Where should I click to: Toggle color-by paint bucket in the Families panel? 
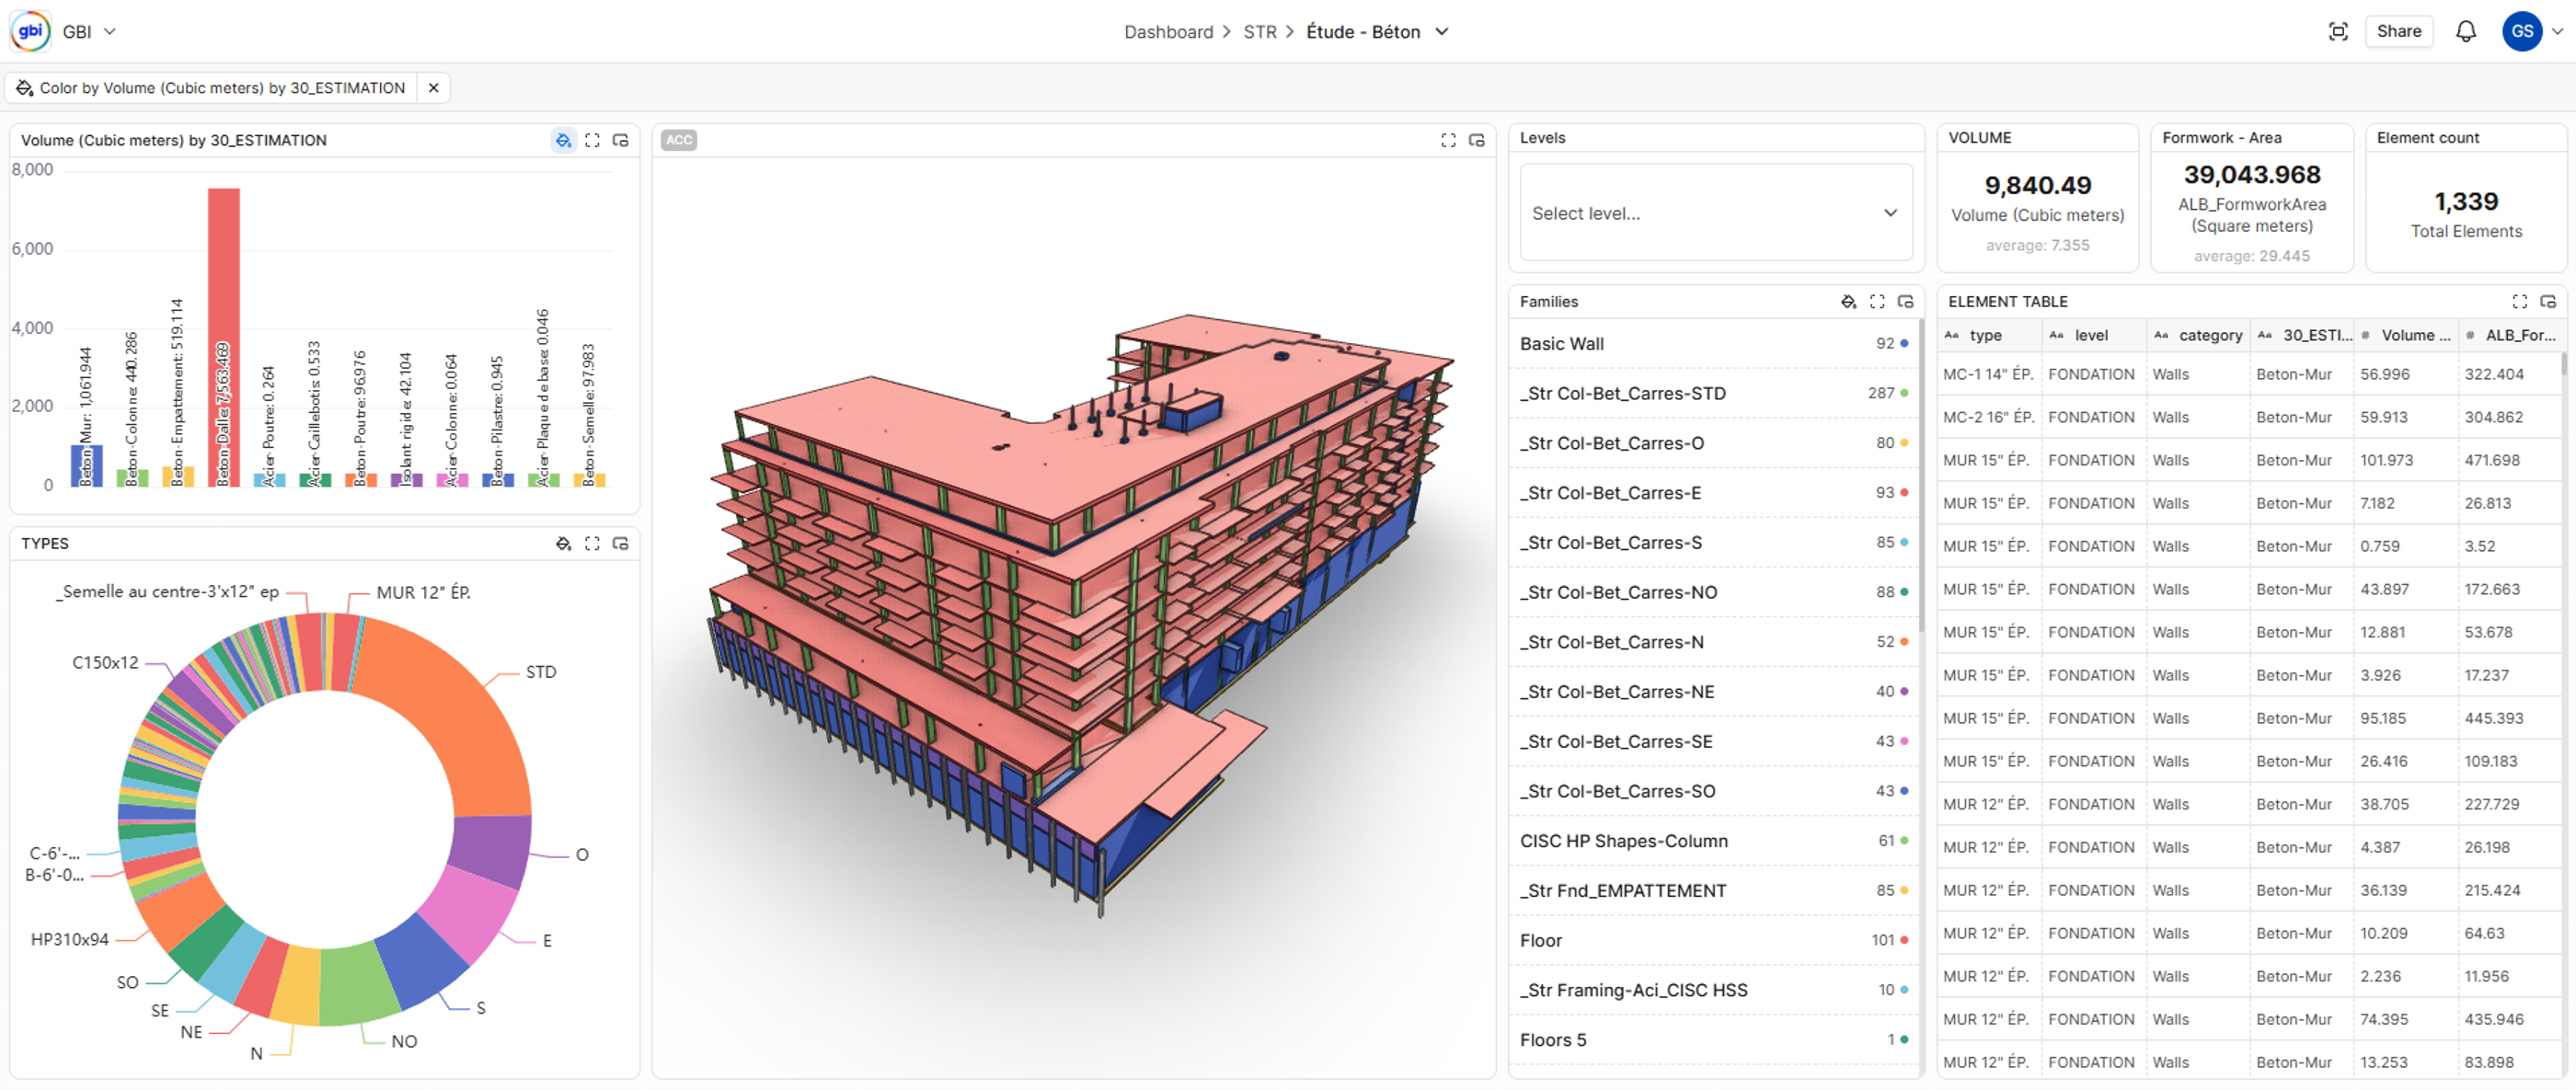(x=1848, y=301)
